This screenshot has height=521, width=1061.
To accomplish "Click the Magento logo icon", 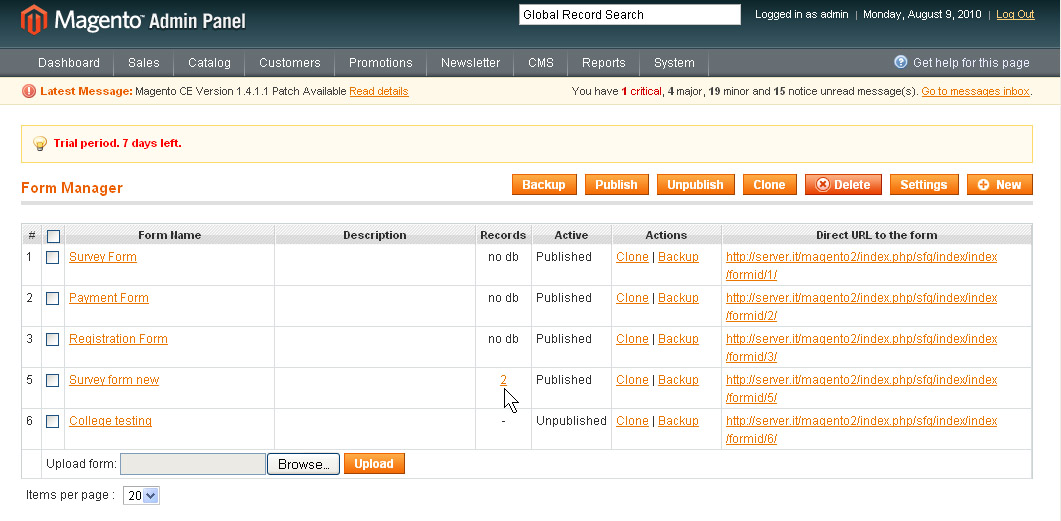I will click(34, 20).
